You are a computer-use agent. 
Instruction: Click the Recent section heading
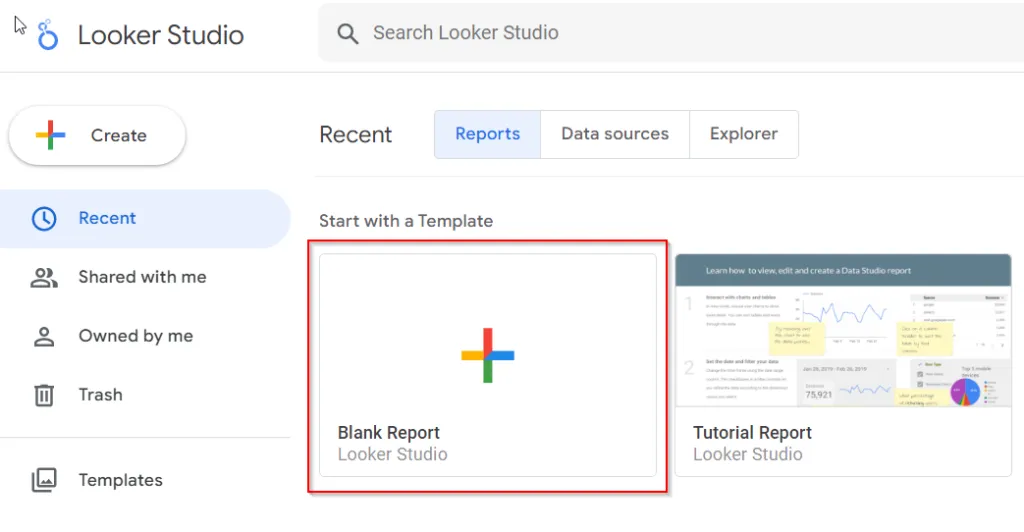coord(355,134)
